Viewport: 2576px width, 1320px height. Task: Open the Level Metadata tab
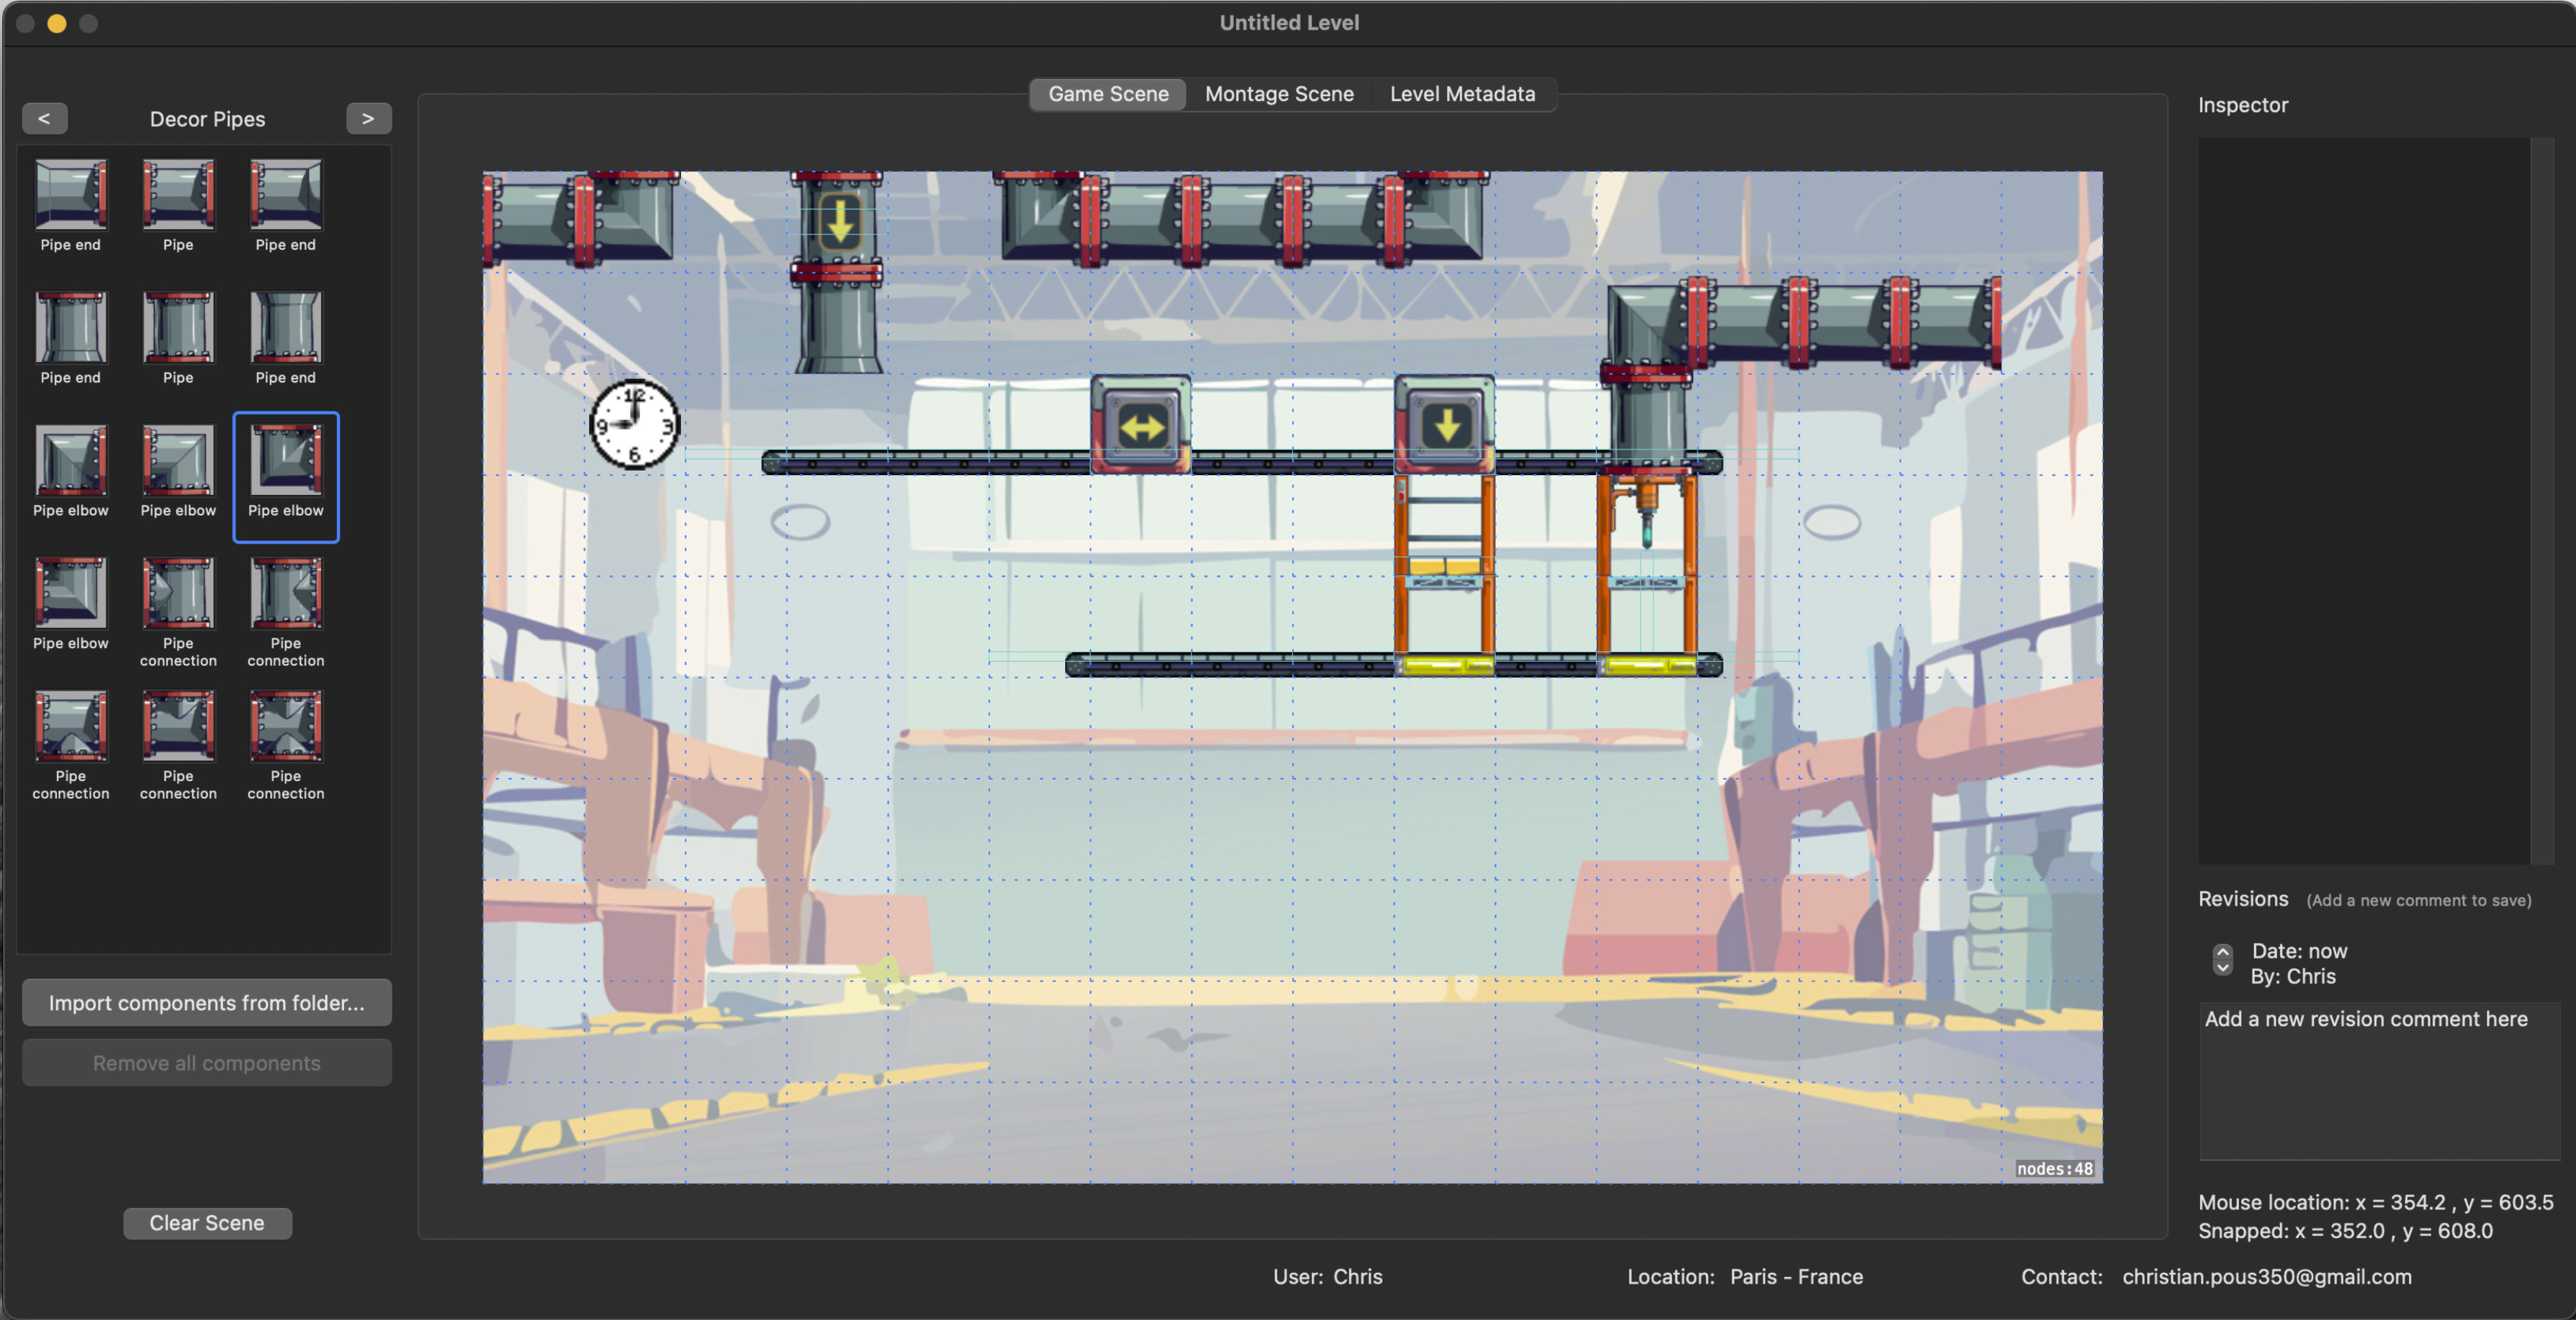(x=1462, y=94)
